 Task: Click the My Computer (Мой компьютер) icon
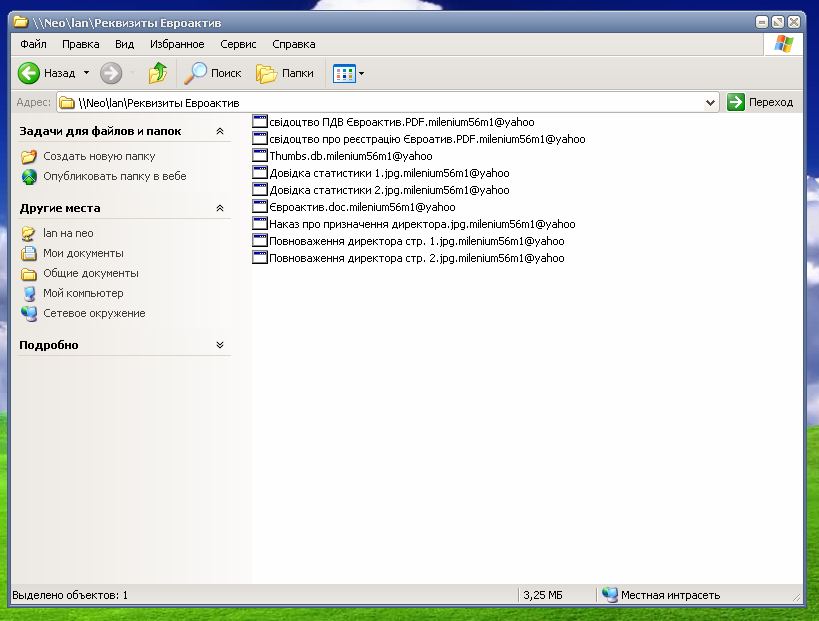29,293
